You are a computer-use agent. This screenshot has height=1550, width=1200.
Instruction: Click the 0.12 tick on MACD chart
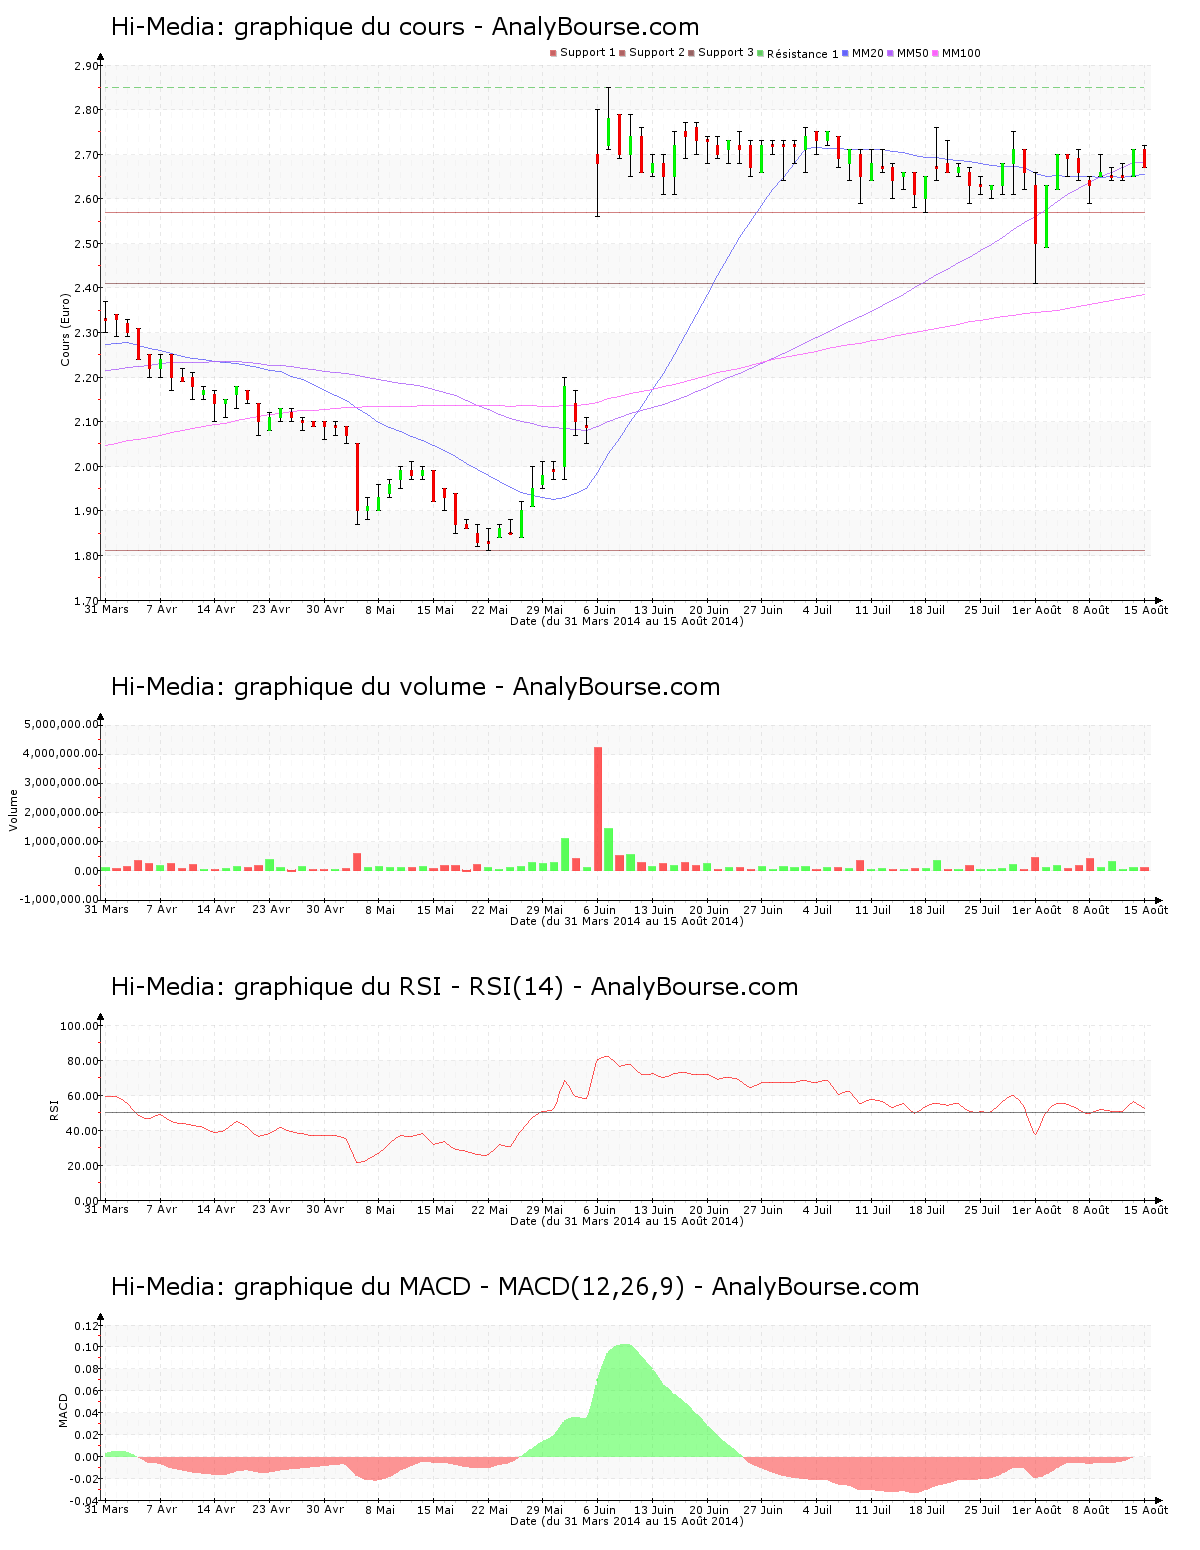87,1326
